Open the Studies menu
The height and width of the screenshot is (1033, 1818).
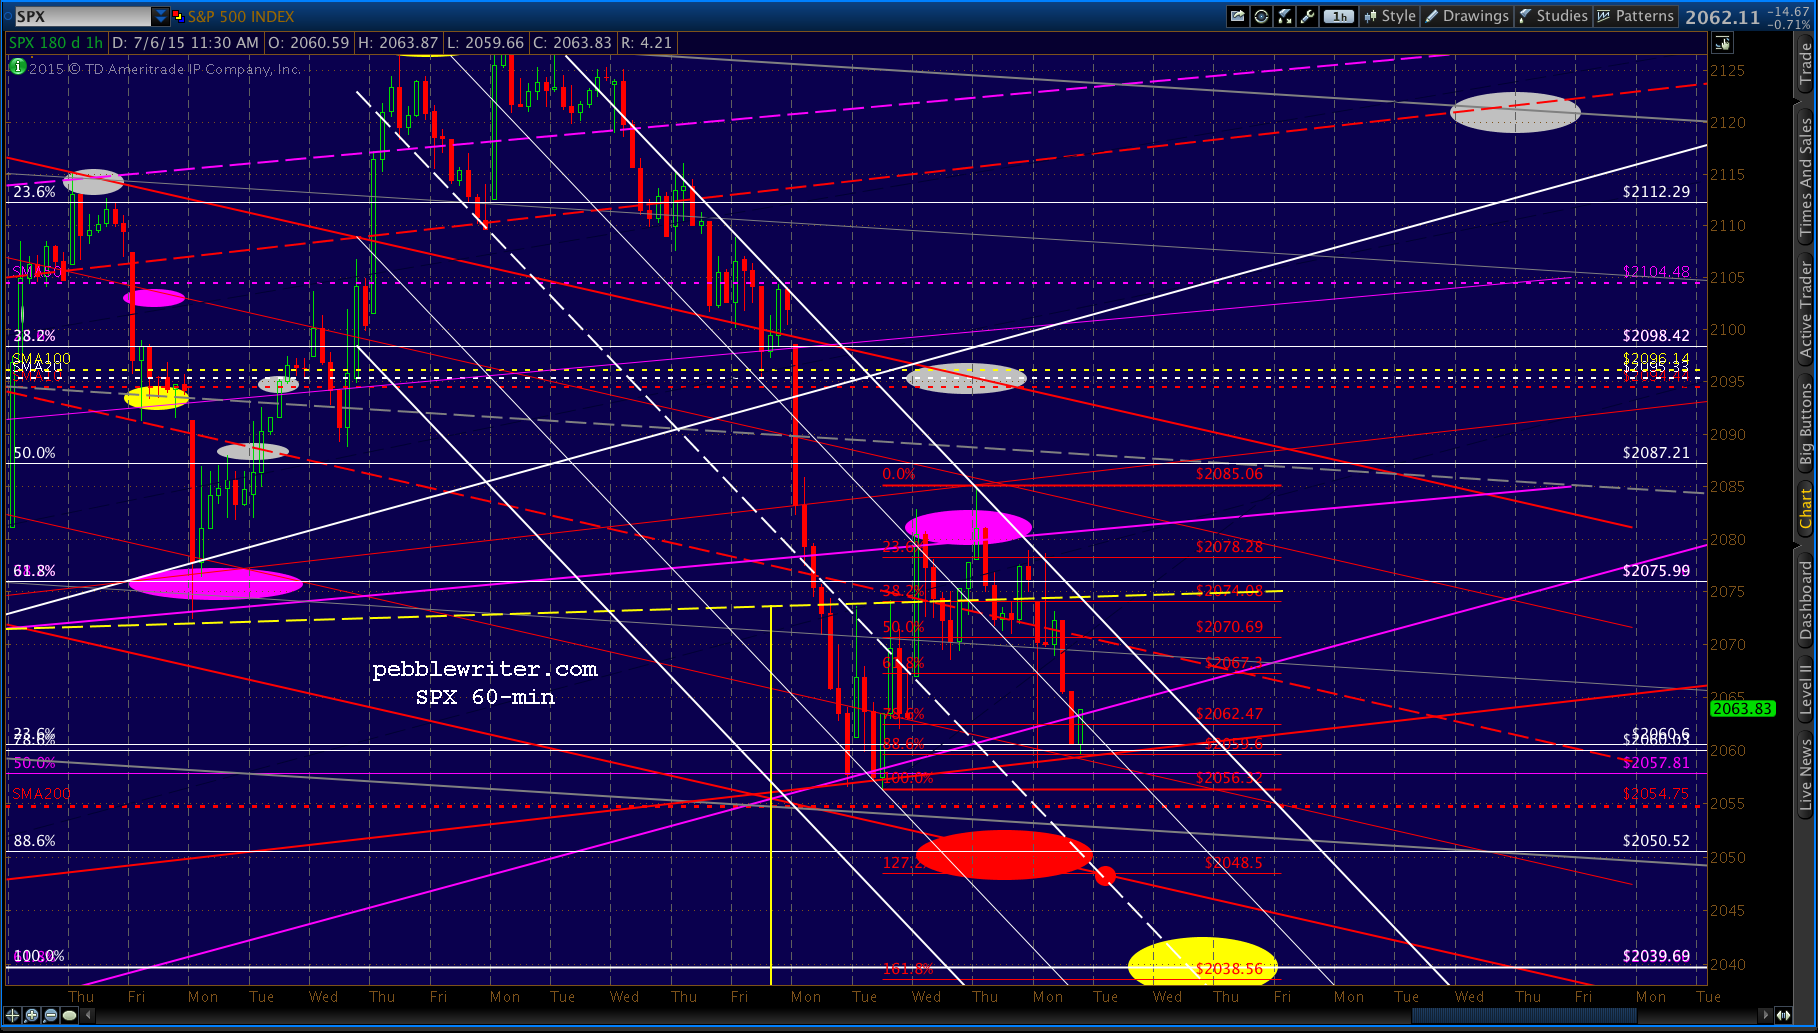click(x=1553, y=16)
